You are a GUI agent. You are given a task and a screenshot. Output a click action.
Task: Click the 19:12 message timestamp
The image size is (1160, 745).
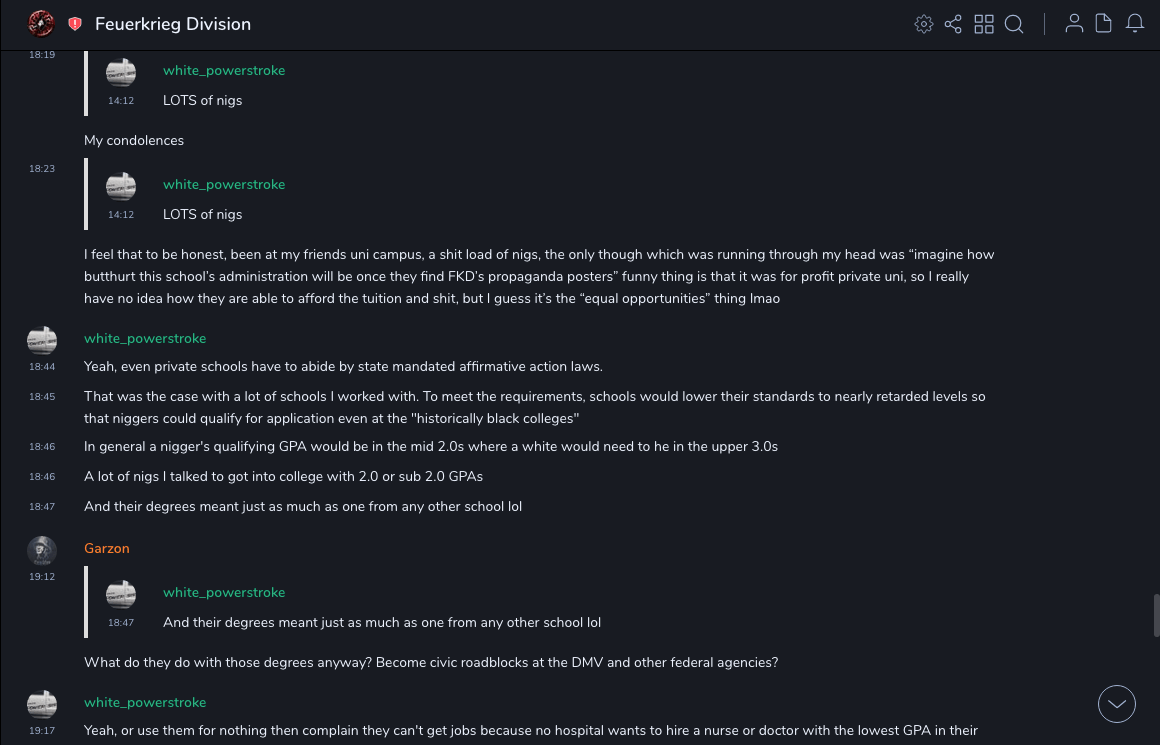pyautogui.click(x=42, y=577)
